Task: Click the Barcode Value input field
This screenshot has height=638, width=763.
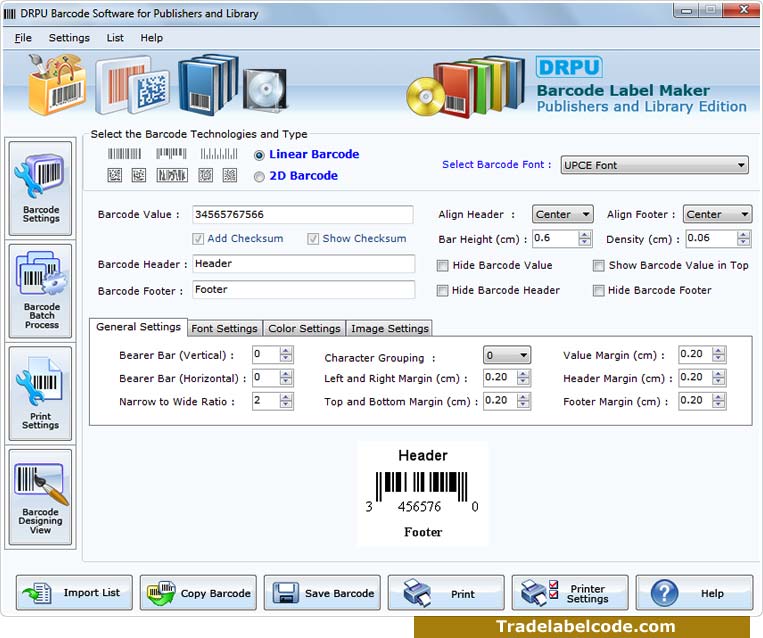Action: (303, 215)
